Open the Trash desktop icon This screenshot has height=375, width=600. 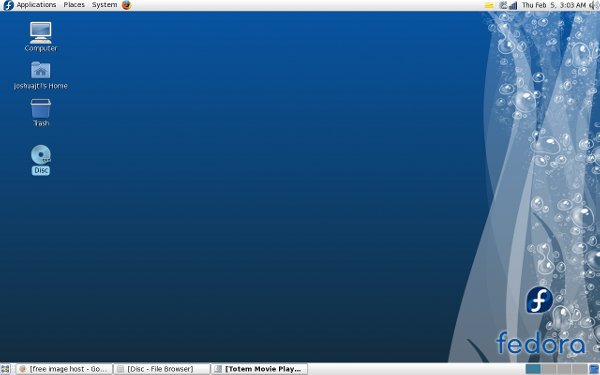(x=41, y=112)
